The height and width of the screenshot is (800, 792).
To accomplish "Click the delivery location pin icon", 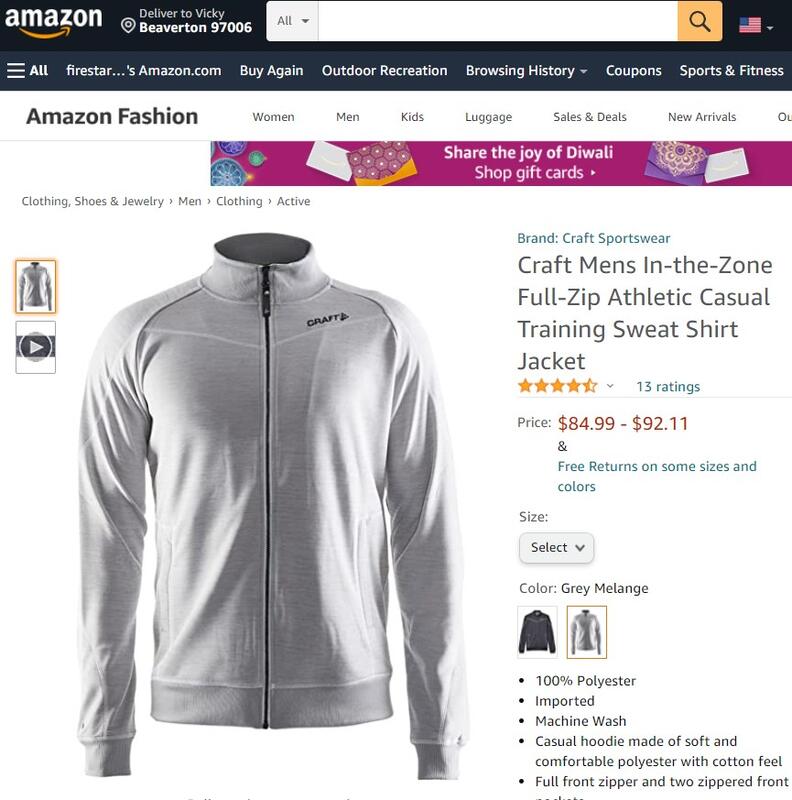I will click(x=128, y=25).
